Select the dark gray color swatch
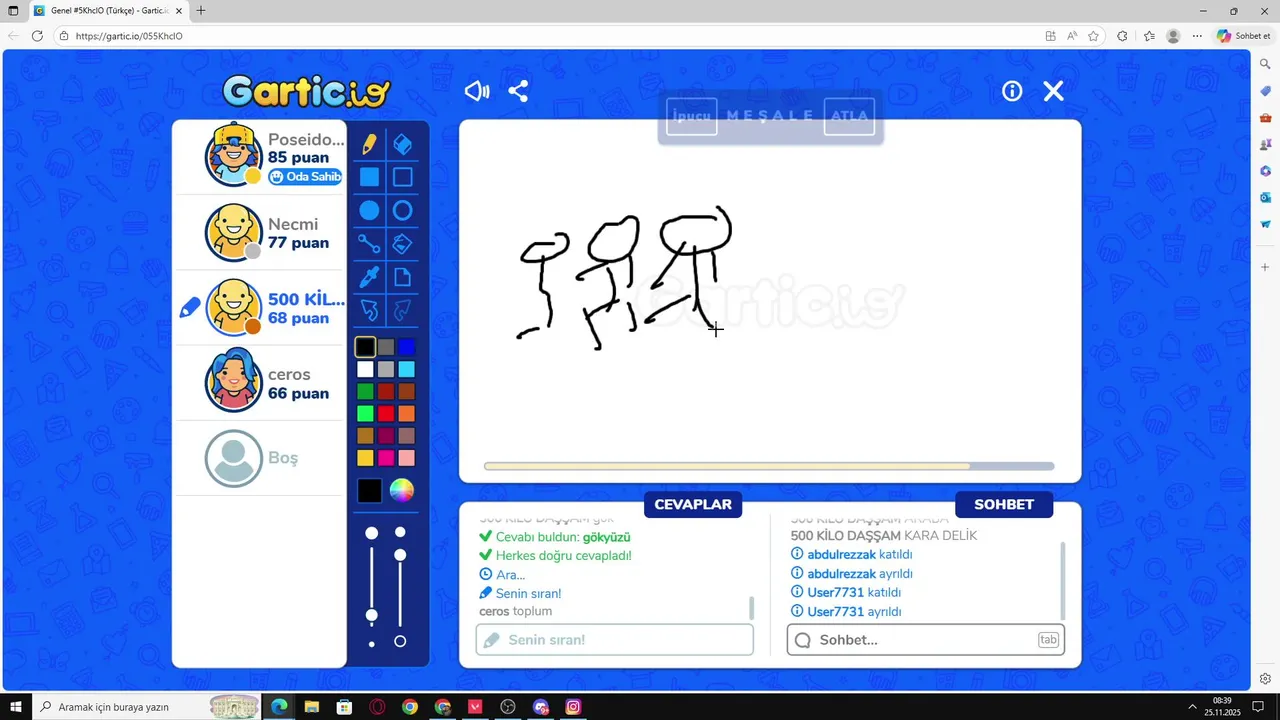Screen dimensions: 1280x720 [x=386, y=347]
